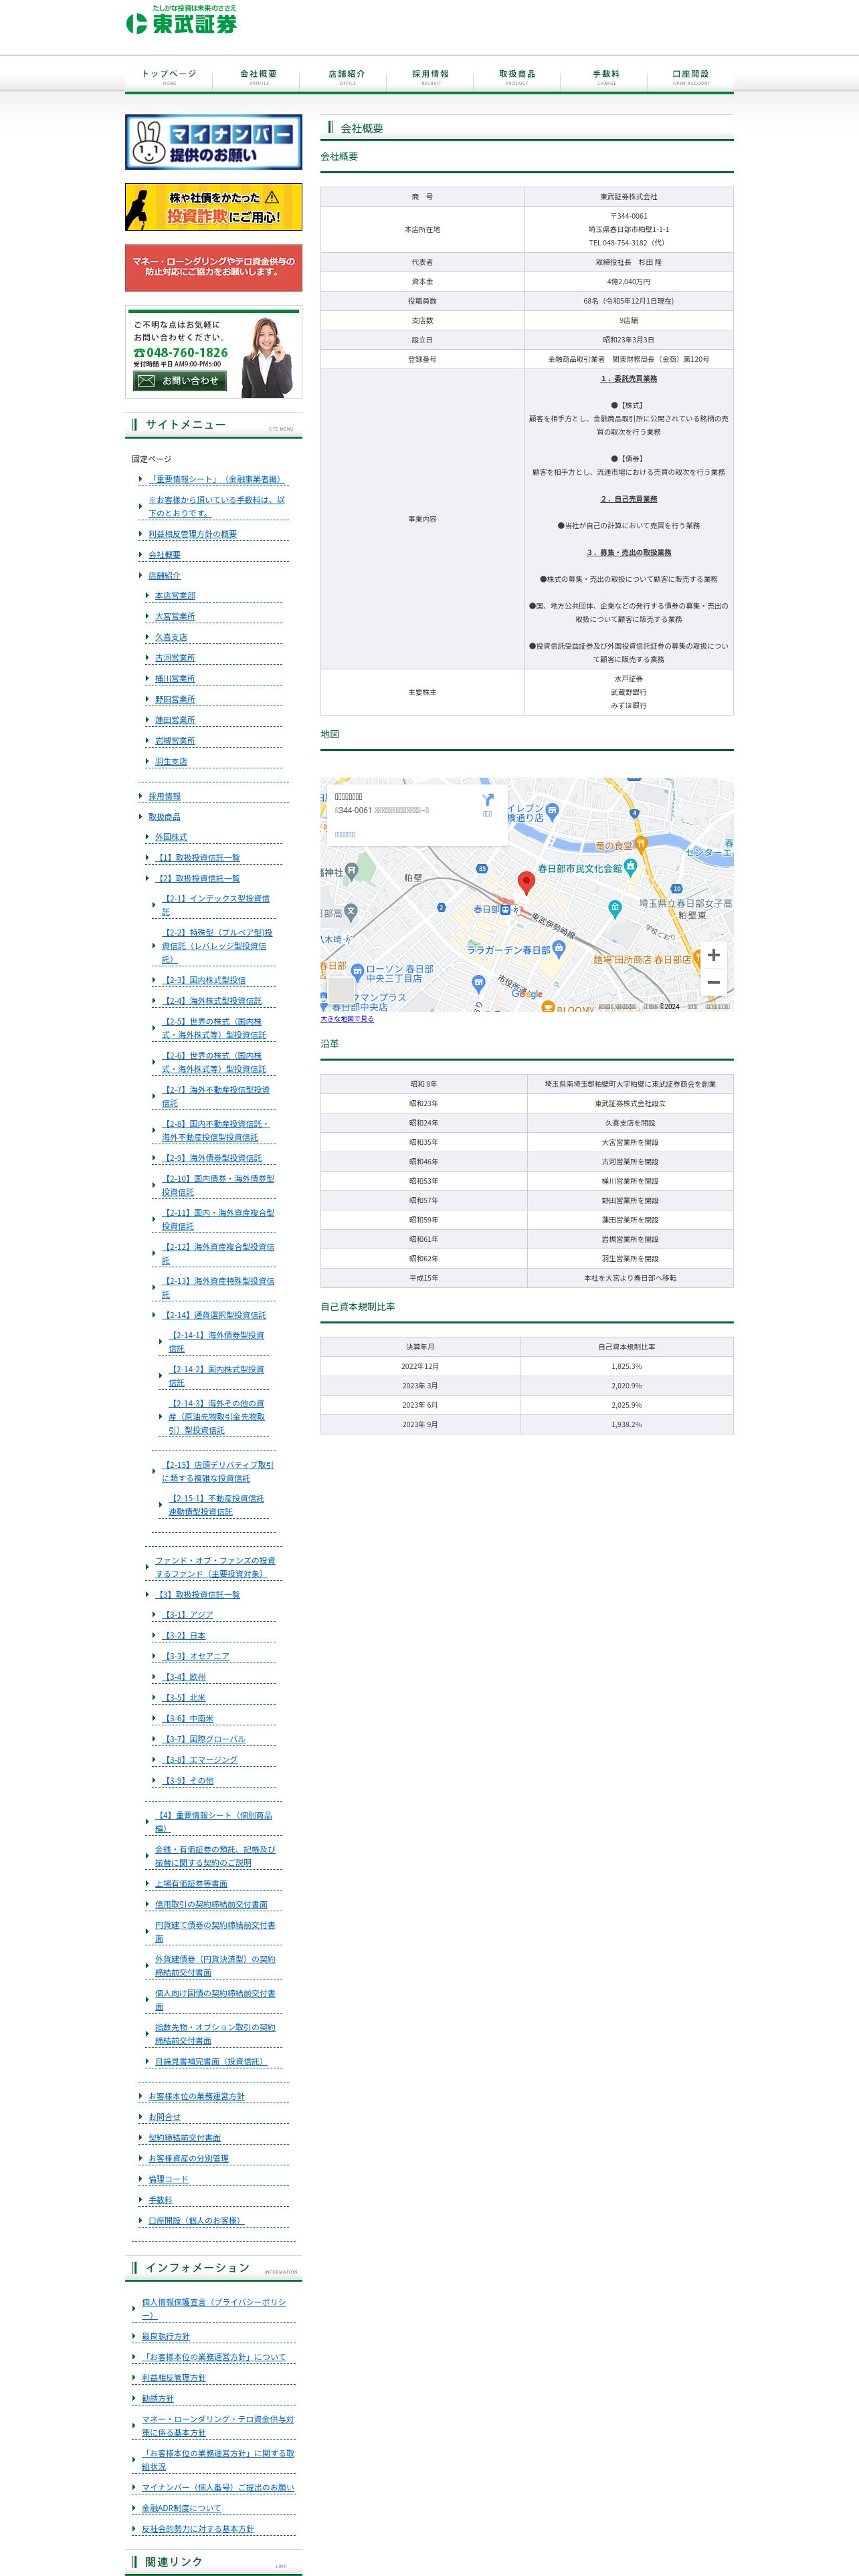Viewport: 859px width, 2576px height.
Task: Zoom out on the map
Action: pos(713,983)
